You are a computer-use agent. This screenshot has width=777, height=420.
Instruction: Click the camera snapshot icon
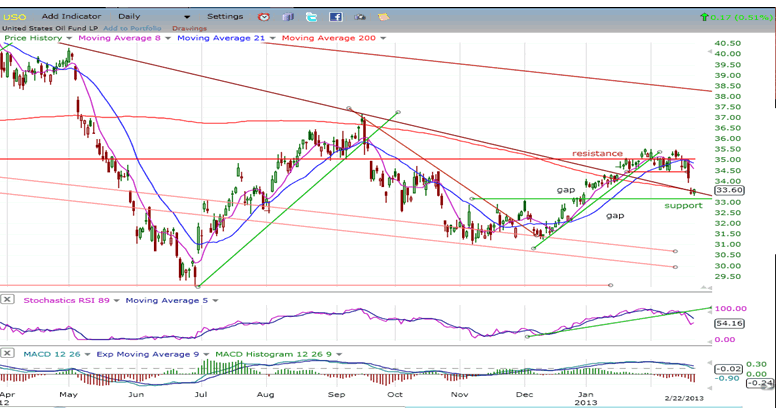pyautogui.click(x=359, y=17)
